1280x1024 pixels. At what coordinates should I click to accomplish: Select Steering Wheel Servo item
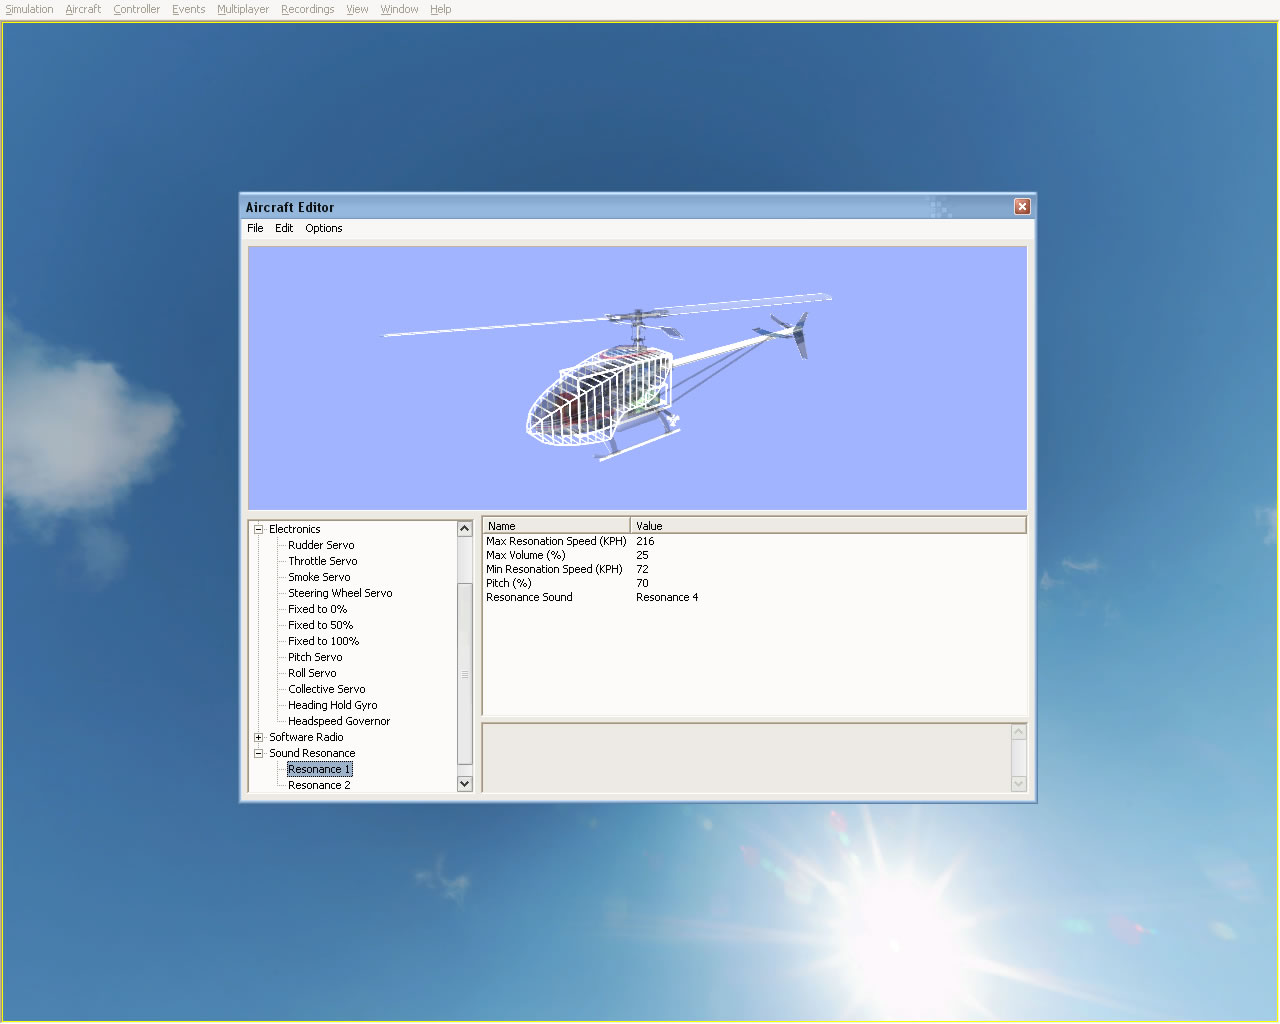pos(340,593)
